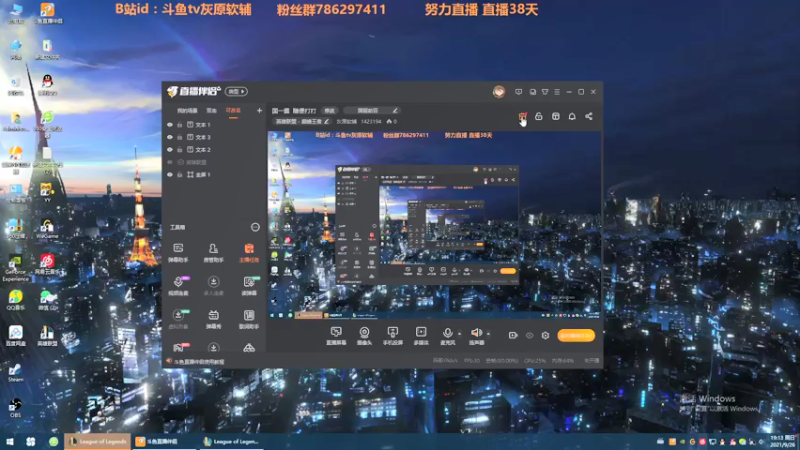Viewport: 800px width, 450px height.
Task: Hide the 文本 1 source layer
Action: [x=170, y=124]
